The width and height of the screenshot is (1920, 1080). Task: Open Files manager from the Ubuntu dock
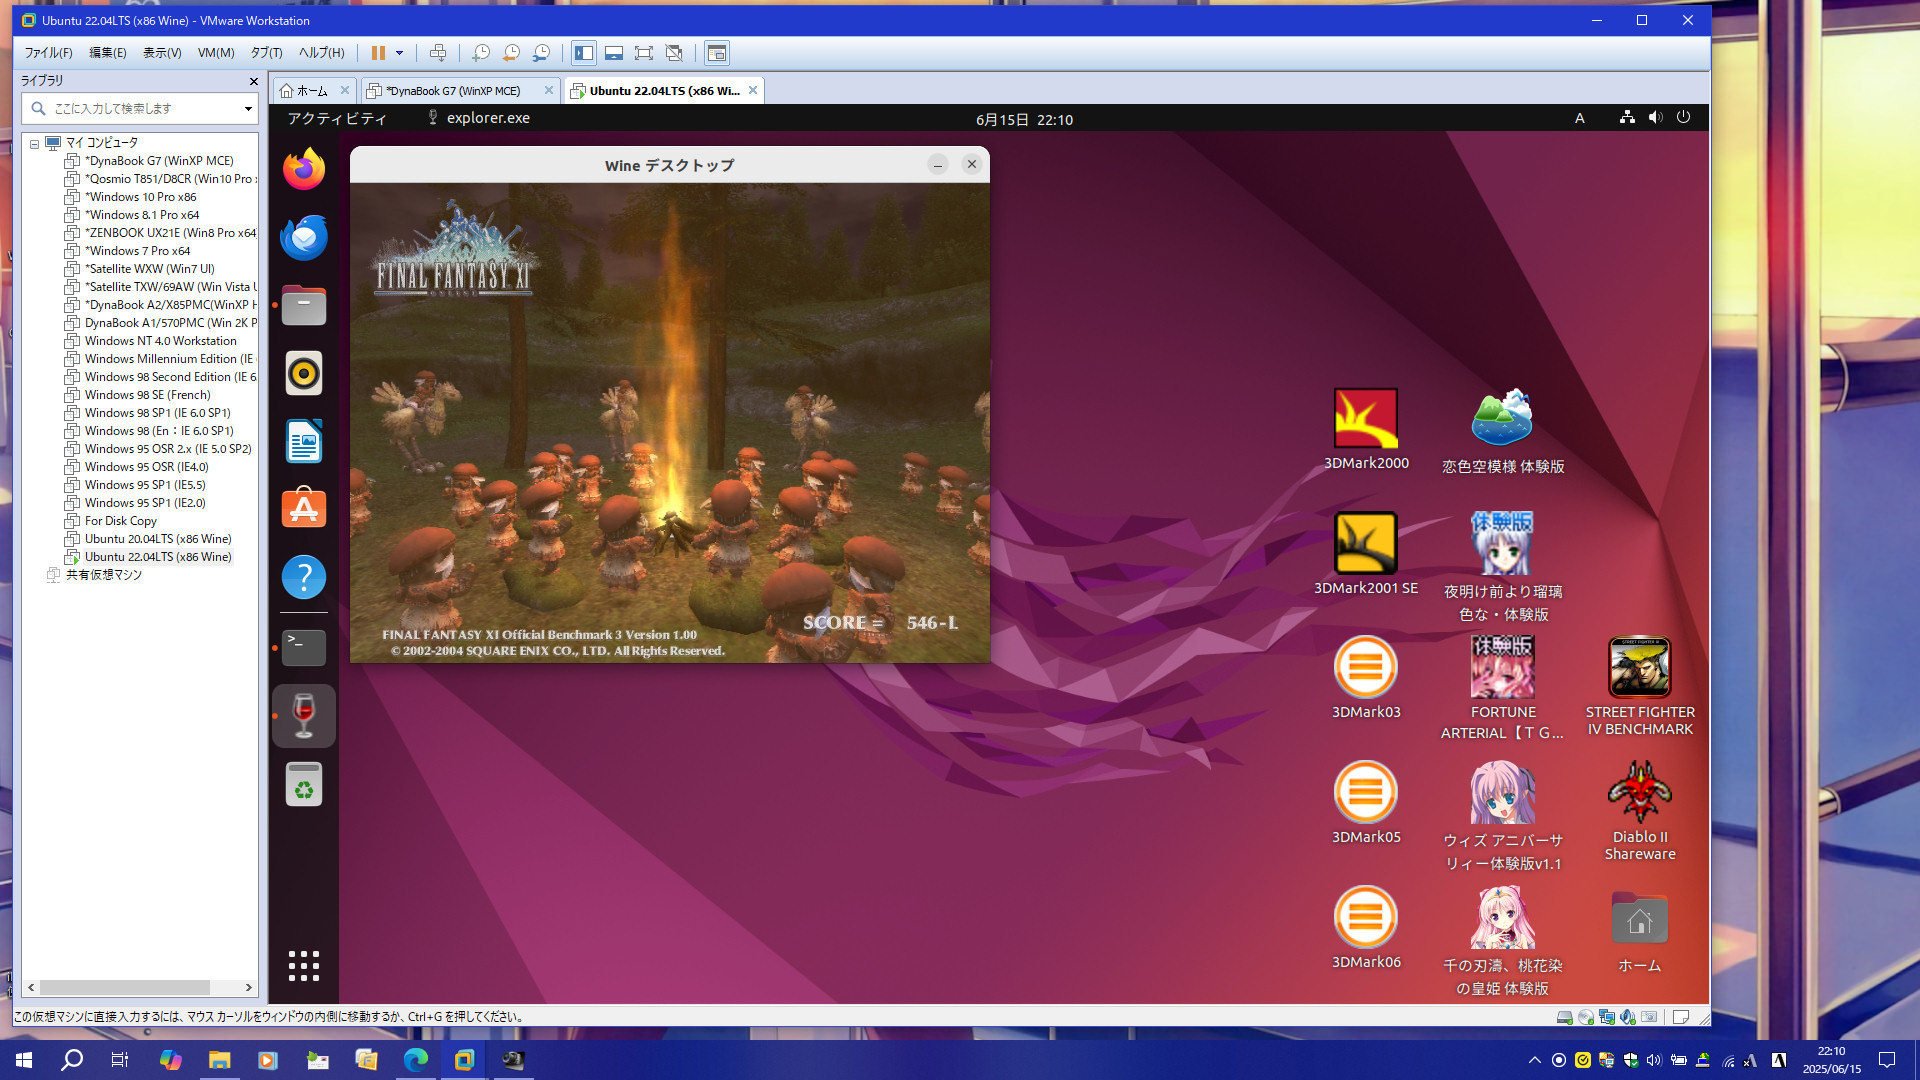tap(304, 305)
